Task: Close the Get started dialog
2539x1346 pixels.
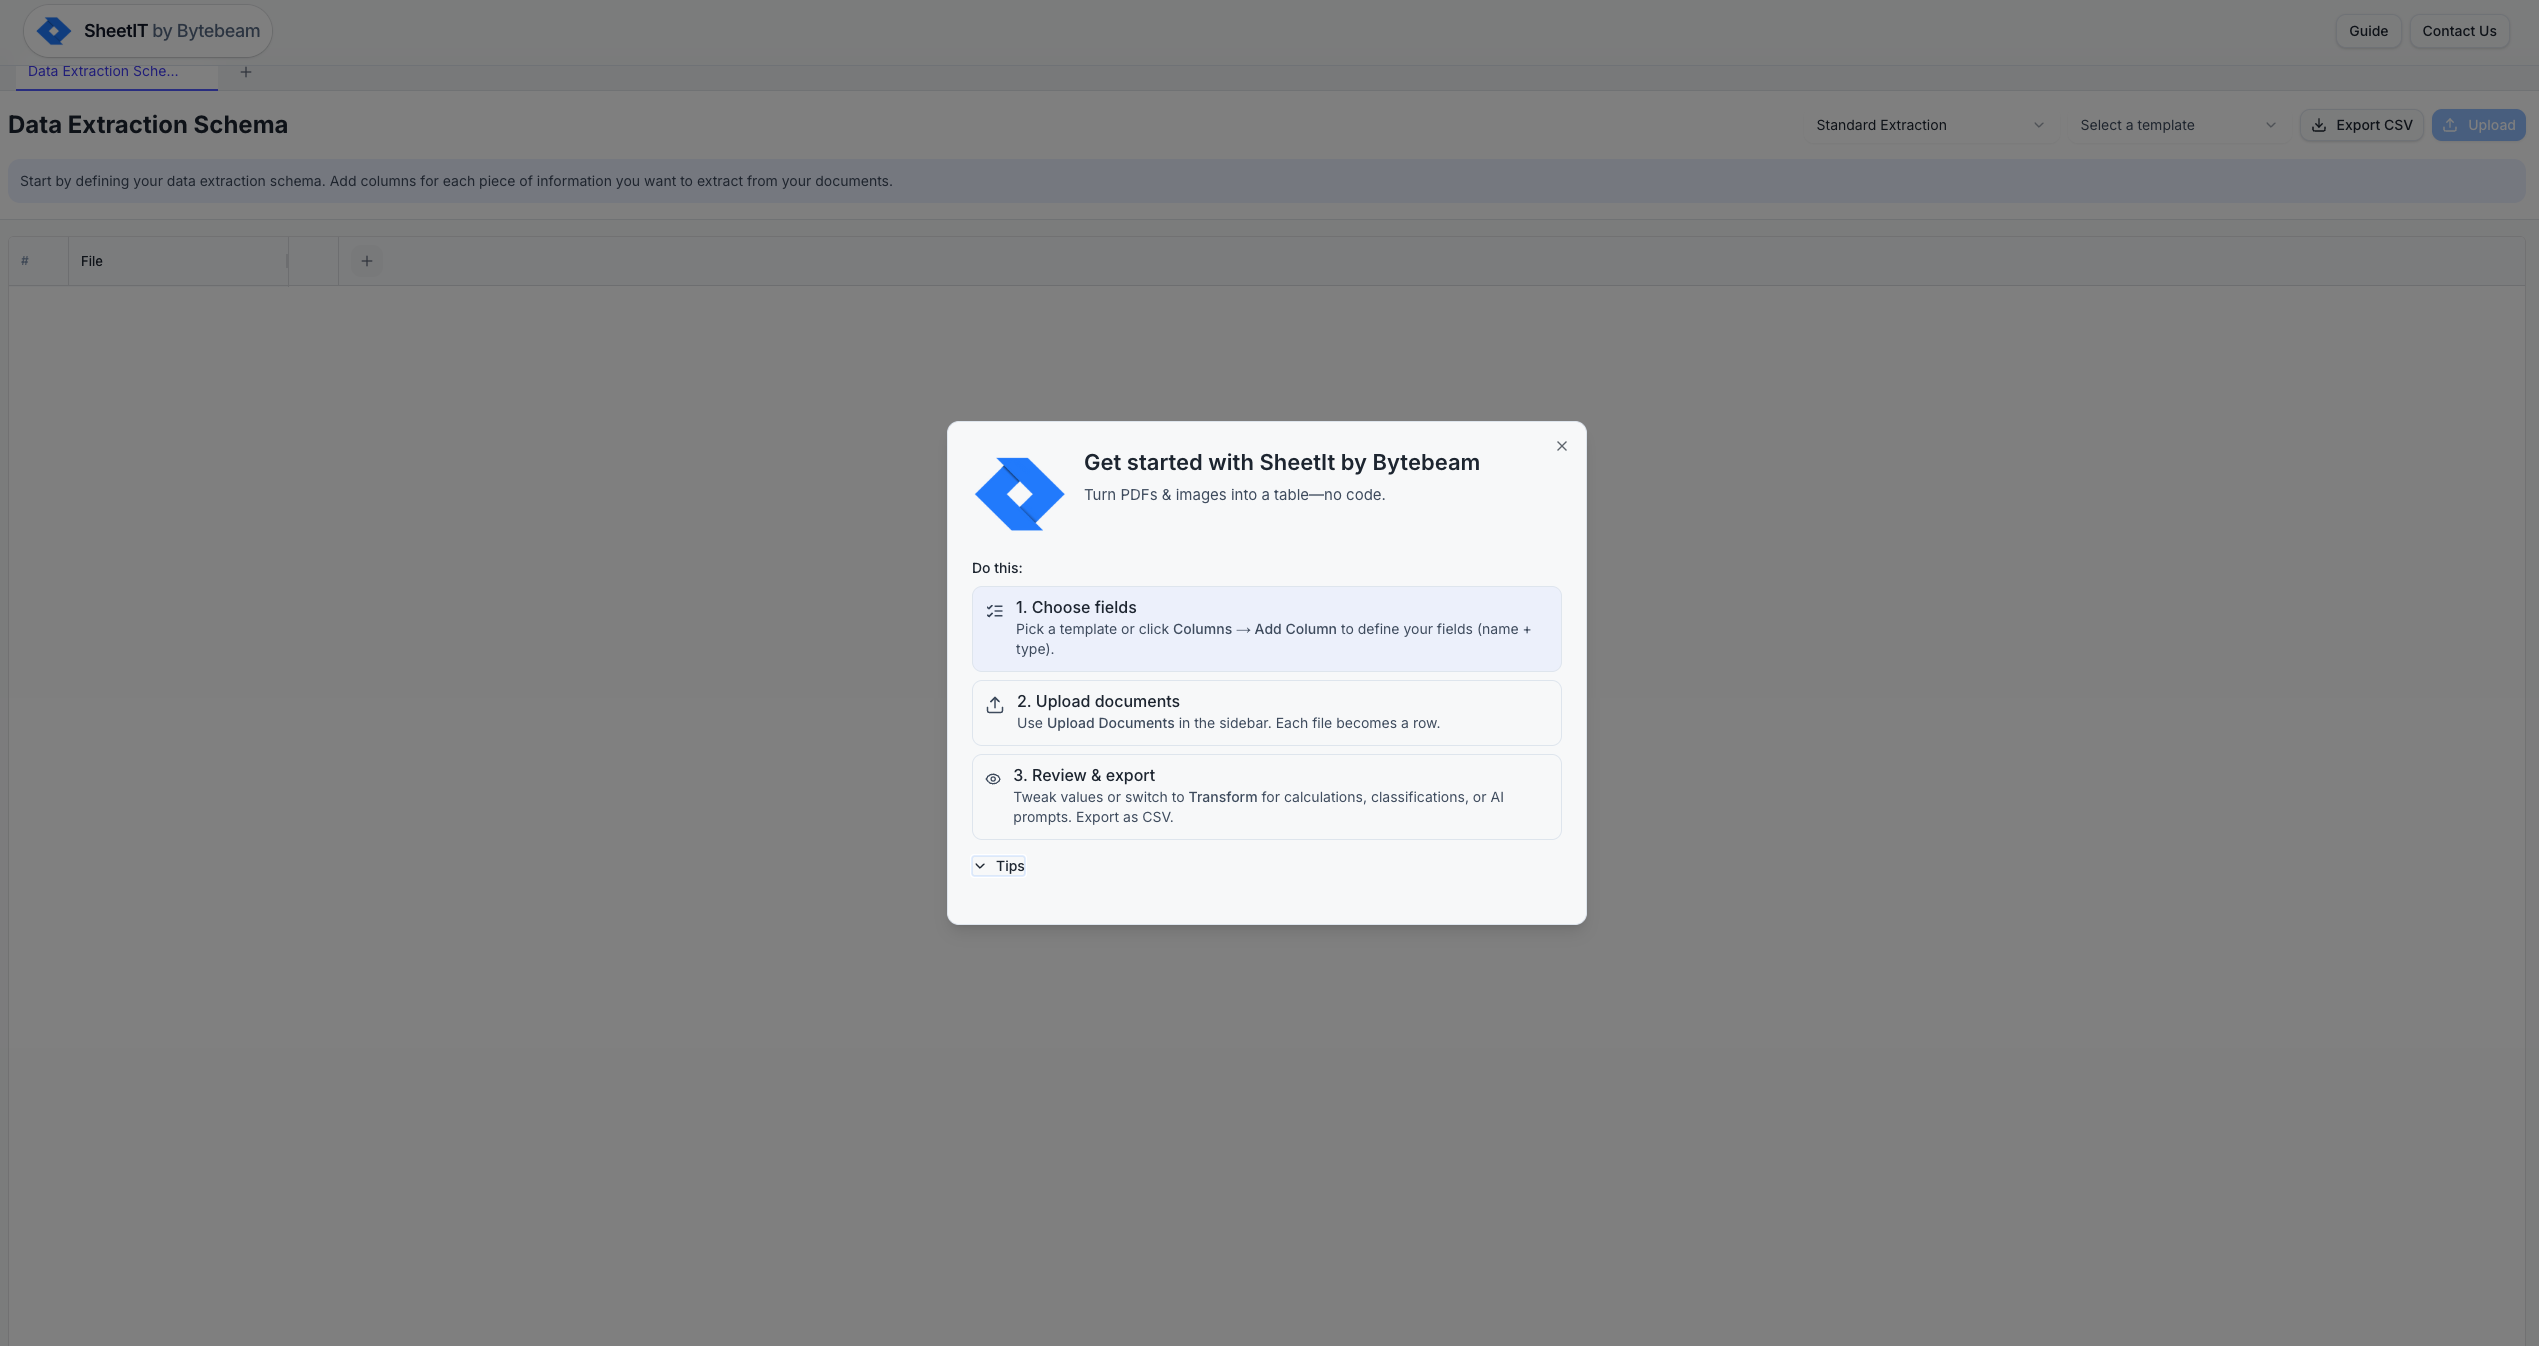Action: 1561,446
